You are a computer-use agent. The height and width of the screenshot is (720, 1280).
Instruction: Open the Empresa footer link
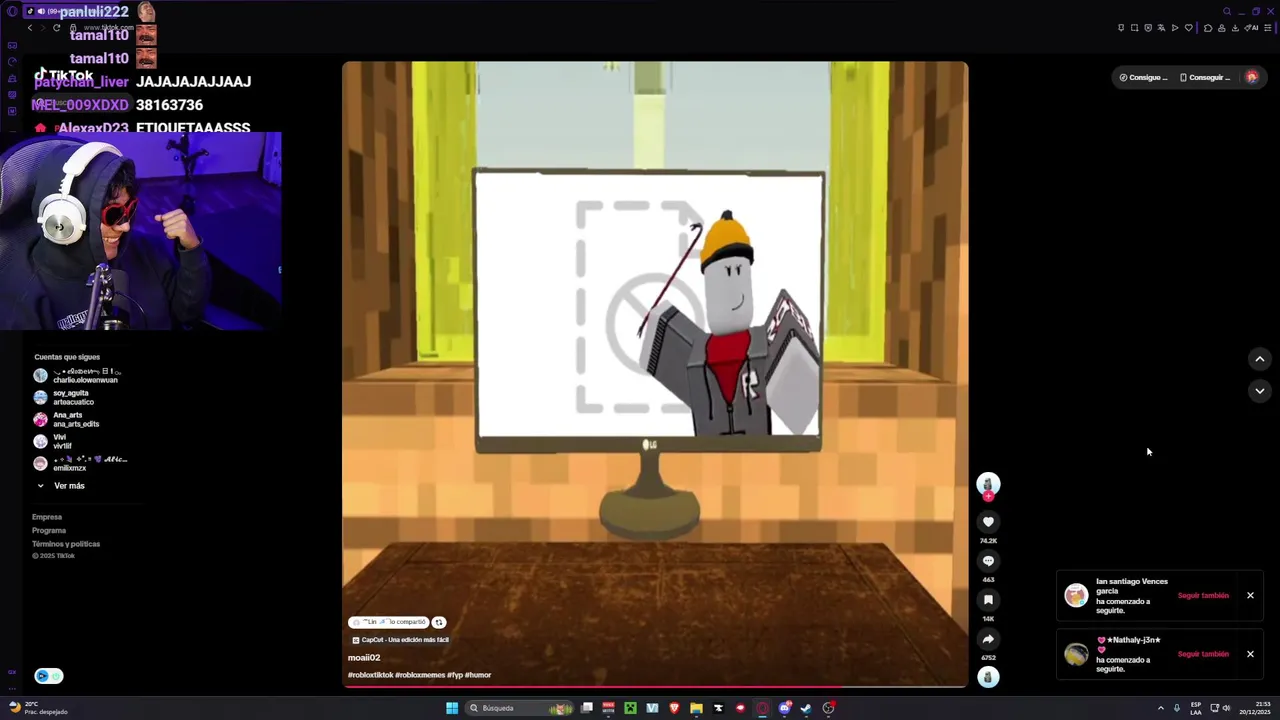47,517
